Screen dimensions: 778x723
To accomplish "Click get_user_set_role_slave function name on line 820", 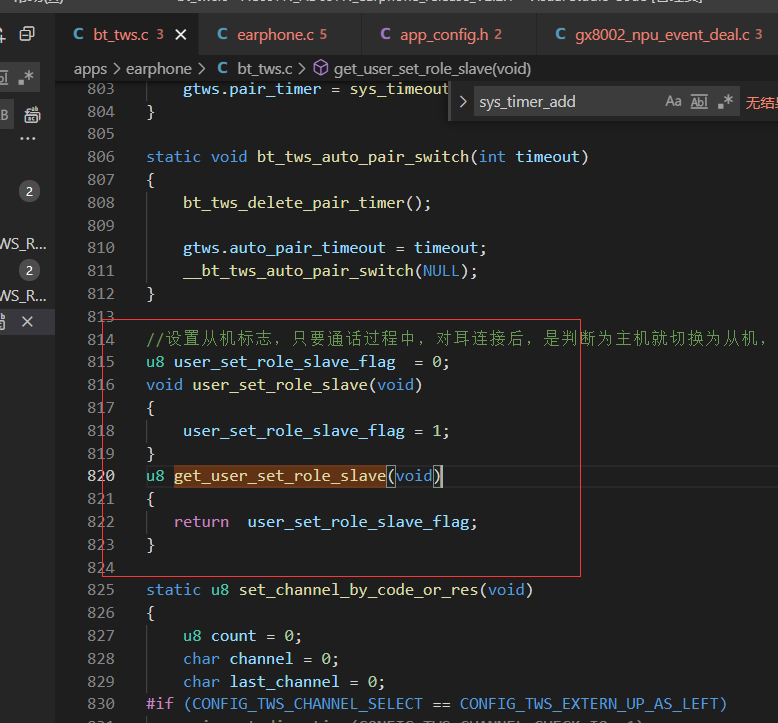I will 280,476.
